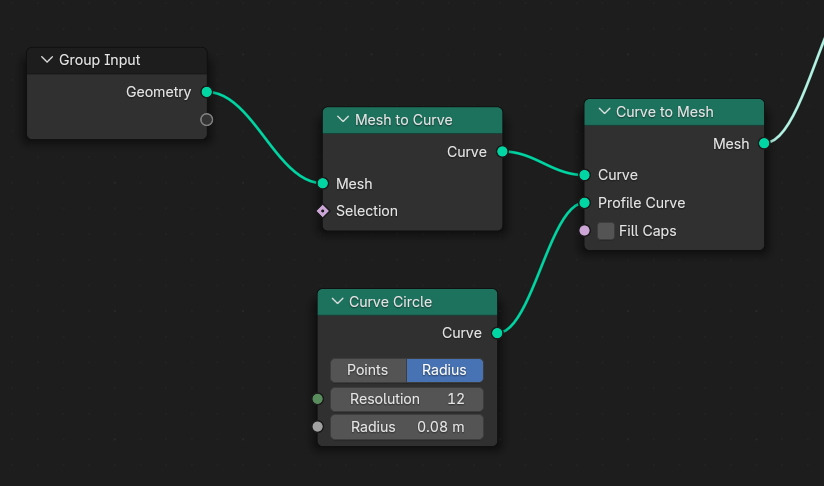Click the Mesh label in Mesh to Curve
The width and height of the screenshot is (824, 486).
tap(354, 183)
